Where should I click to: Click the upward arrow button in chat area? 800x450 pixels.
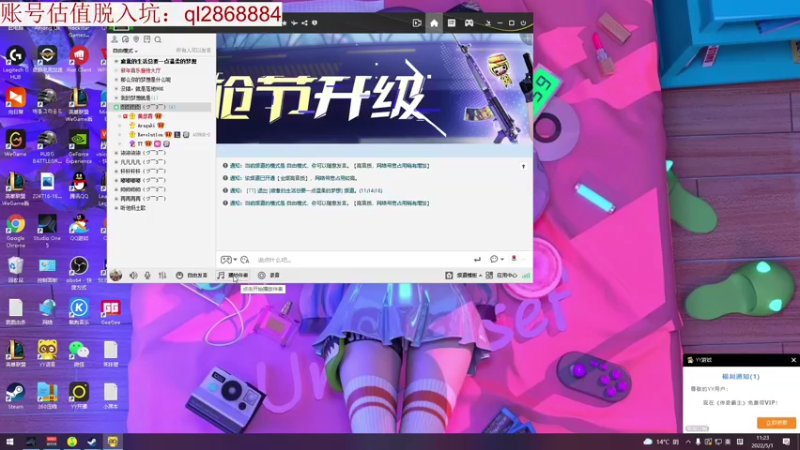(523, 166)
